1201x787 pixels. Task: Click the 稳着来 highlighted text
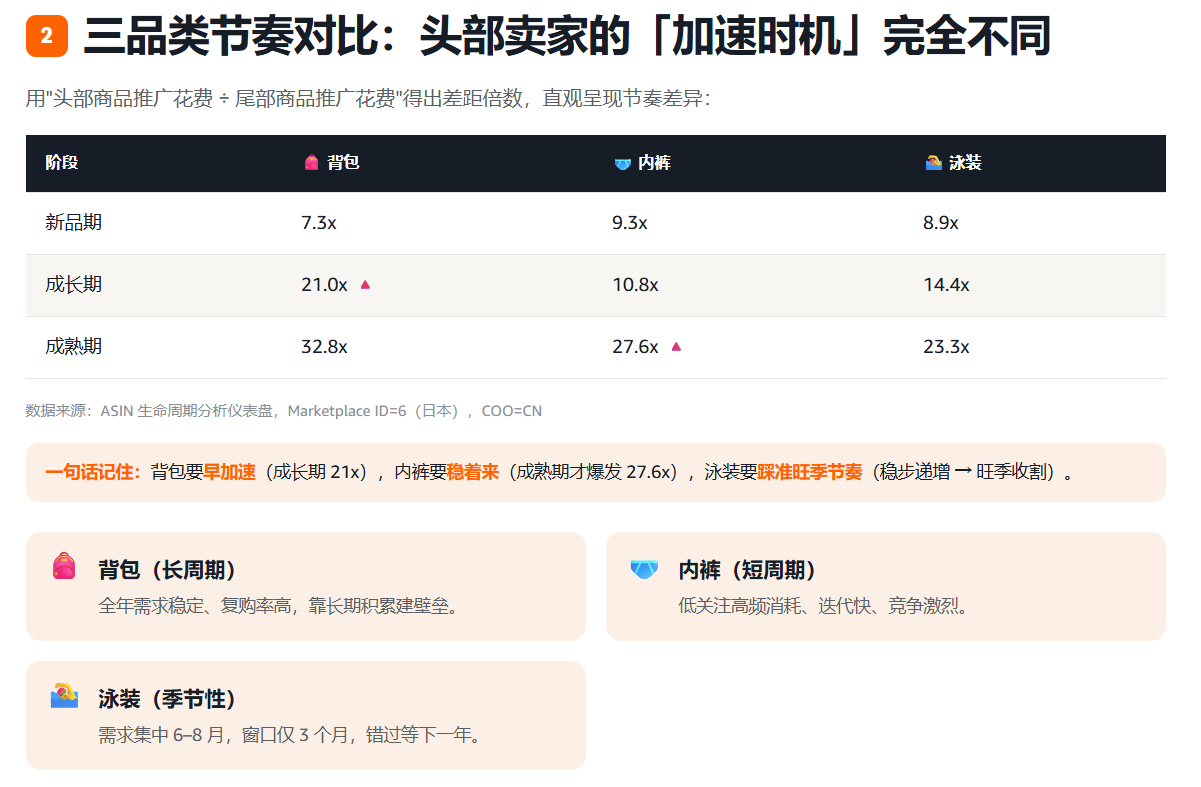pos(472,472)
